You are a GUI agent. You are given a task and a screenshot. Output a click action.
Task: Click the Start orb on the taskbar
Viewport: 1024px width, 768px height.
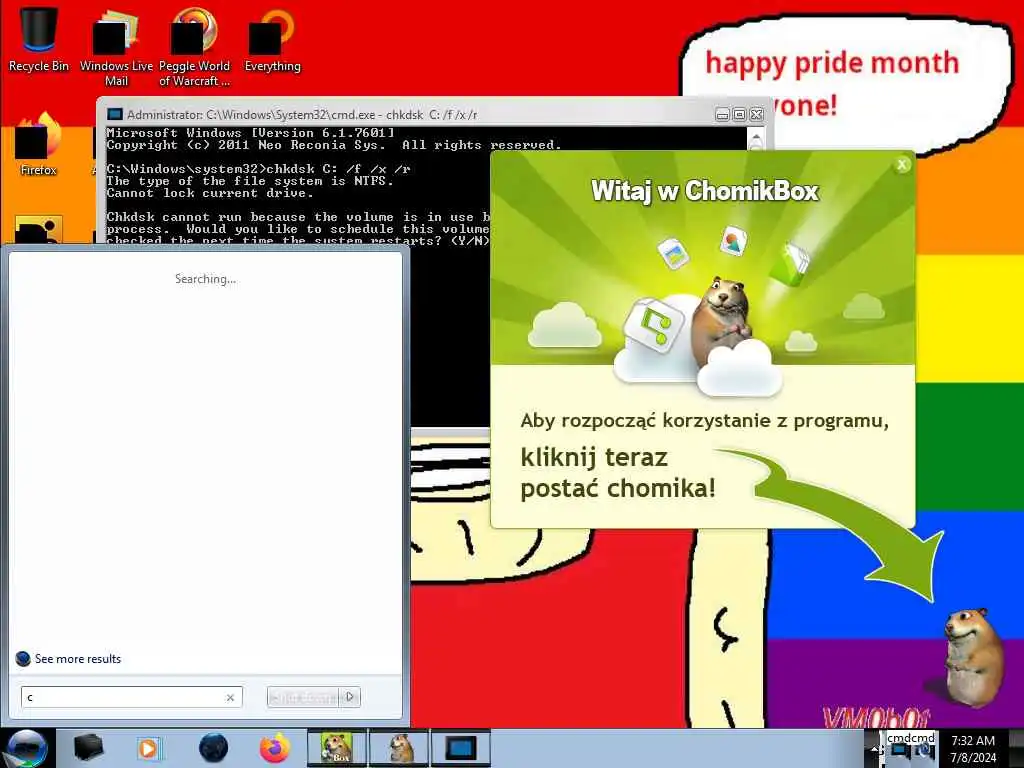pyautogui.click(x=26, y=748)
